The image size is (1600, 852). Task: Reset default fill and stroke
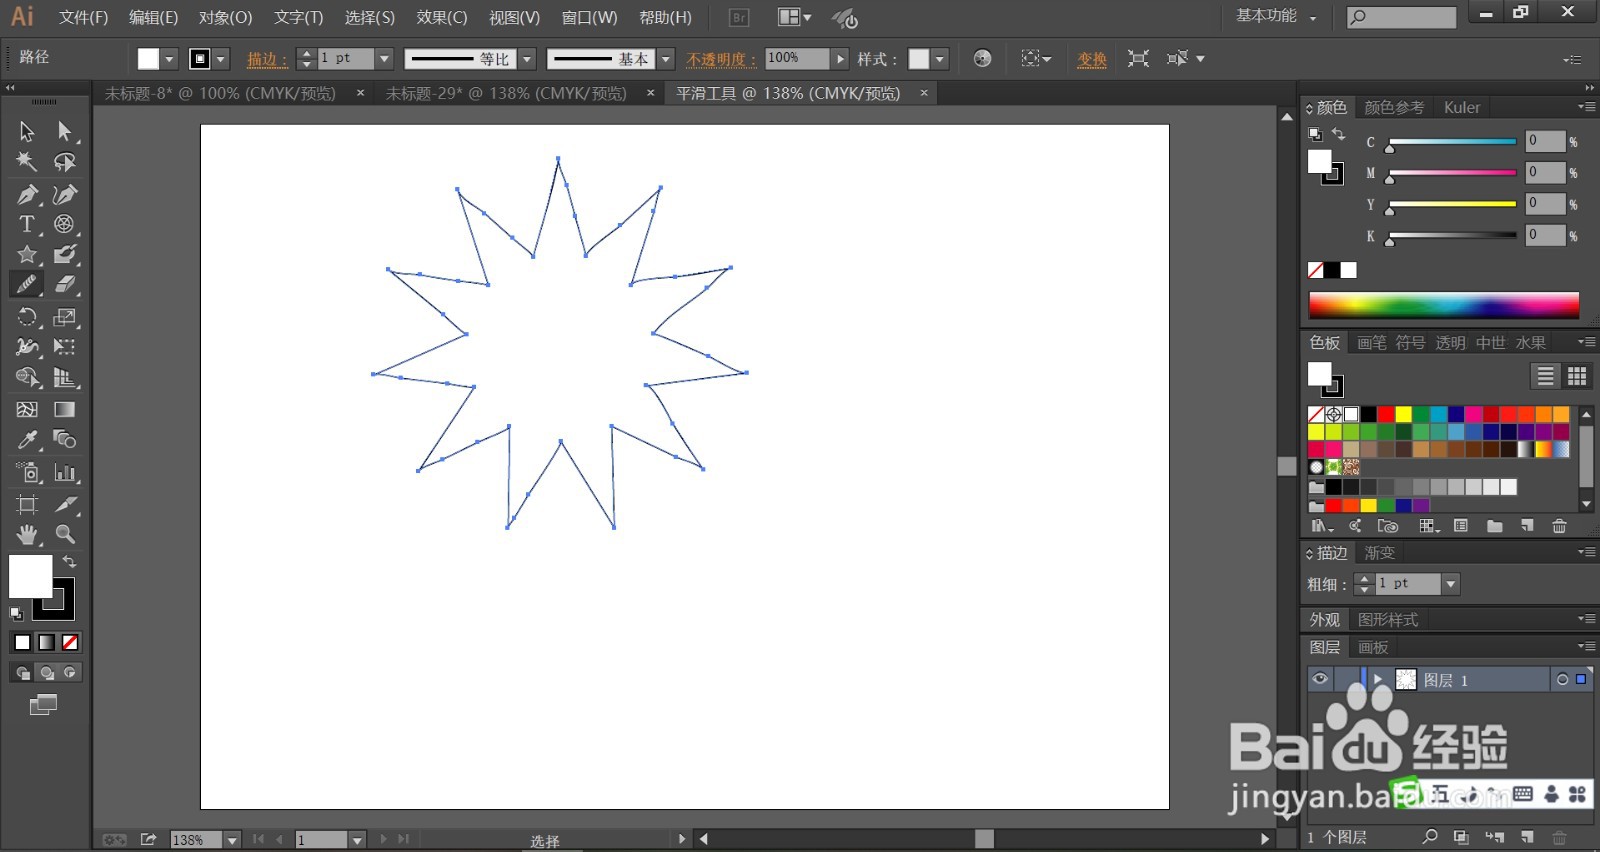(16, 613)
